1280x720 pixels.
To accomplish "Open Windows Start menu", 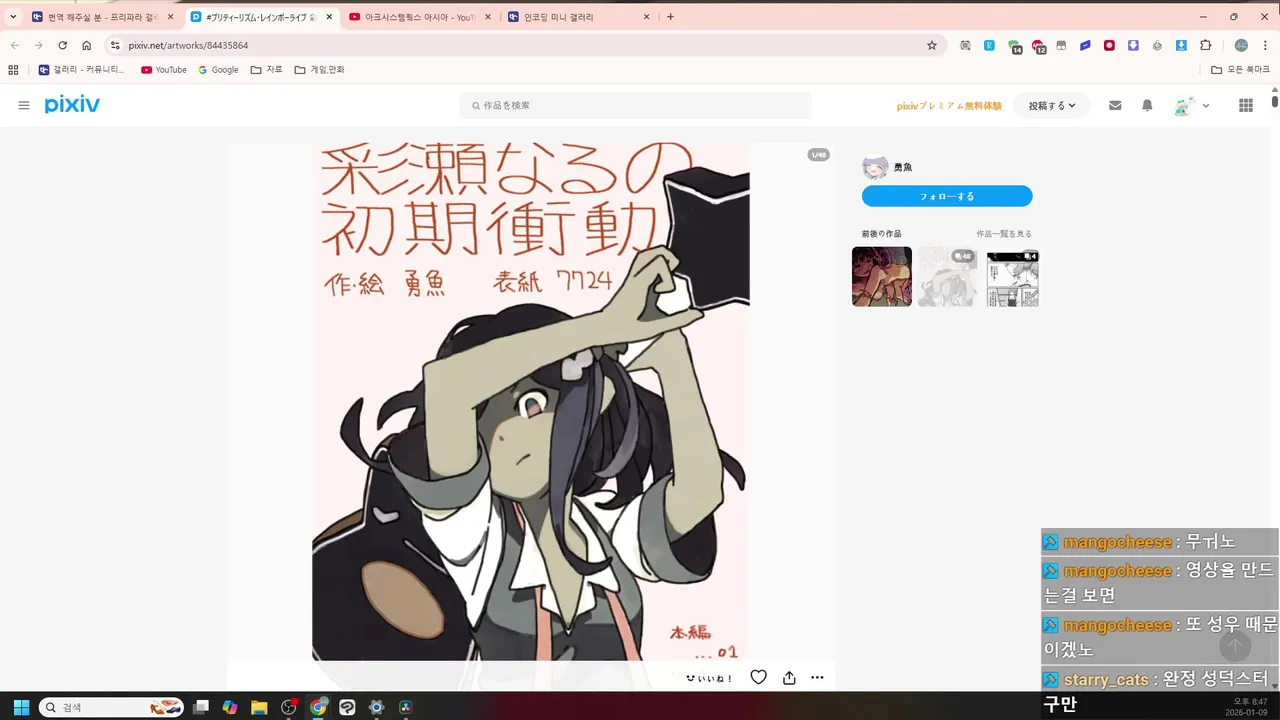I will pyautogui.click(x=21, y=707).
